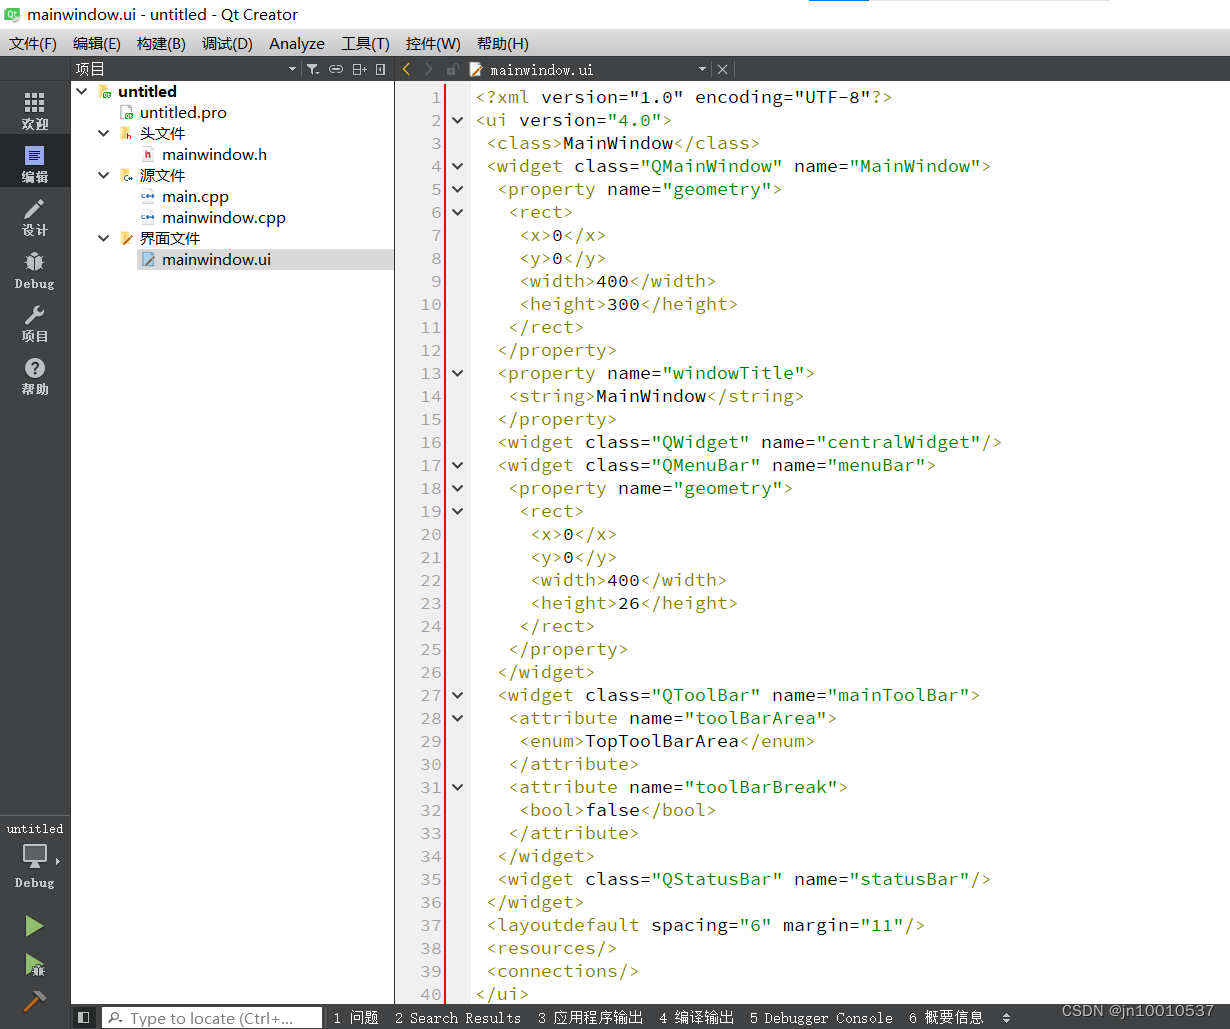Image resolution: width=1230 pixels, height=1029 pixels.
Task: Select mainwindow.cpp in project tree
Action: click(x=224, y=217)
